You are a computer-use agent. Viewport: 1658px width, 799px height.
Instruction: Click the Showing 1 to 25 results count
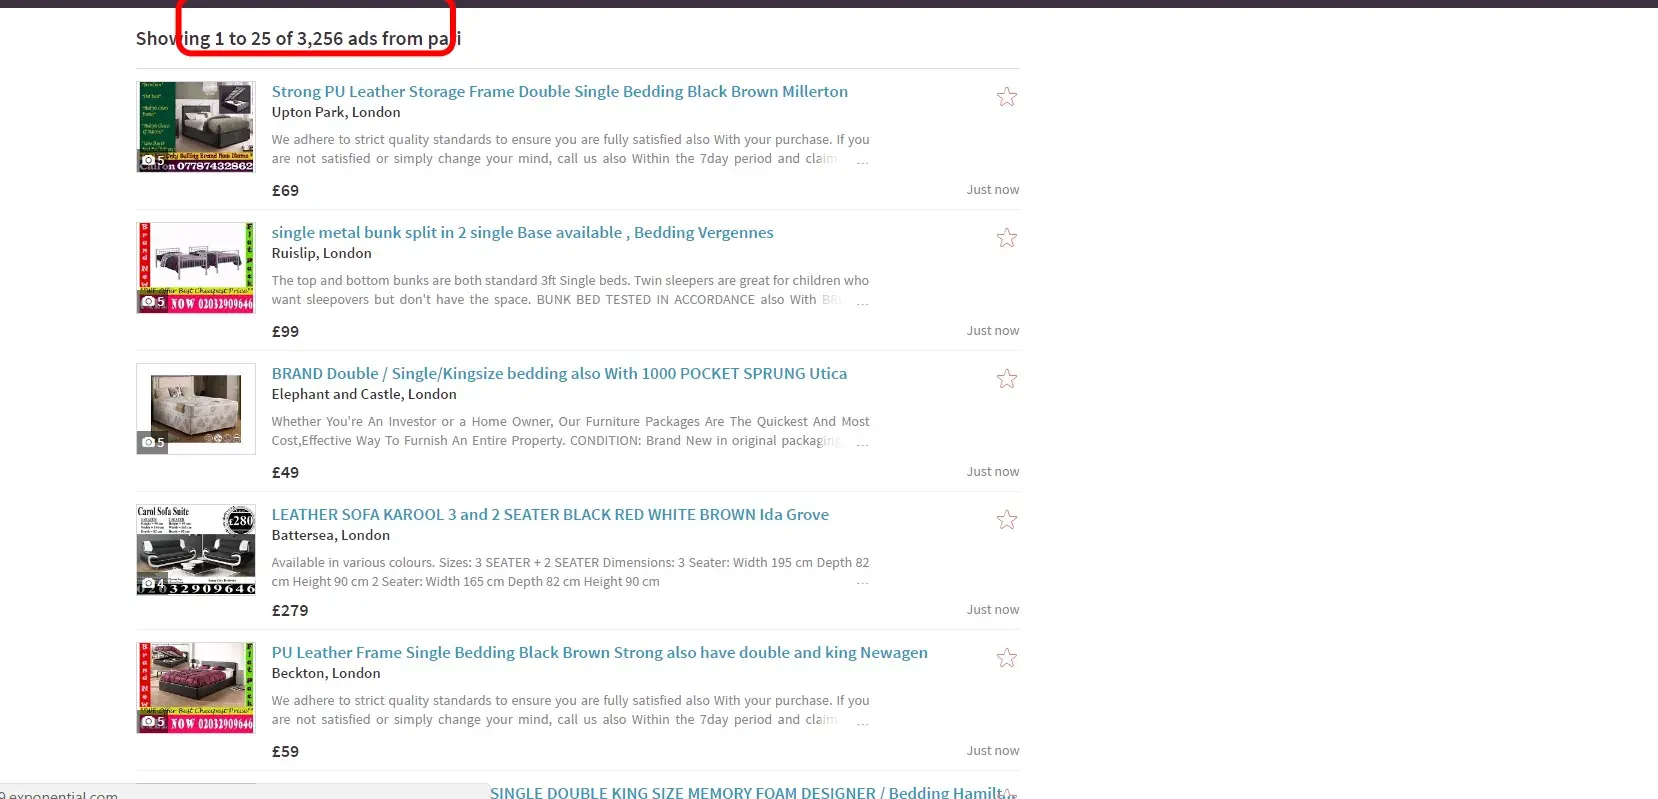point(299,39)
